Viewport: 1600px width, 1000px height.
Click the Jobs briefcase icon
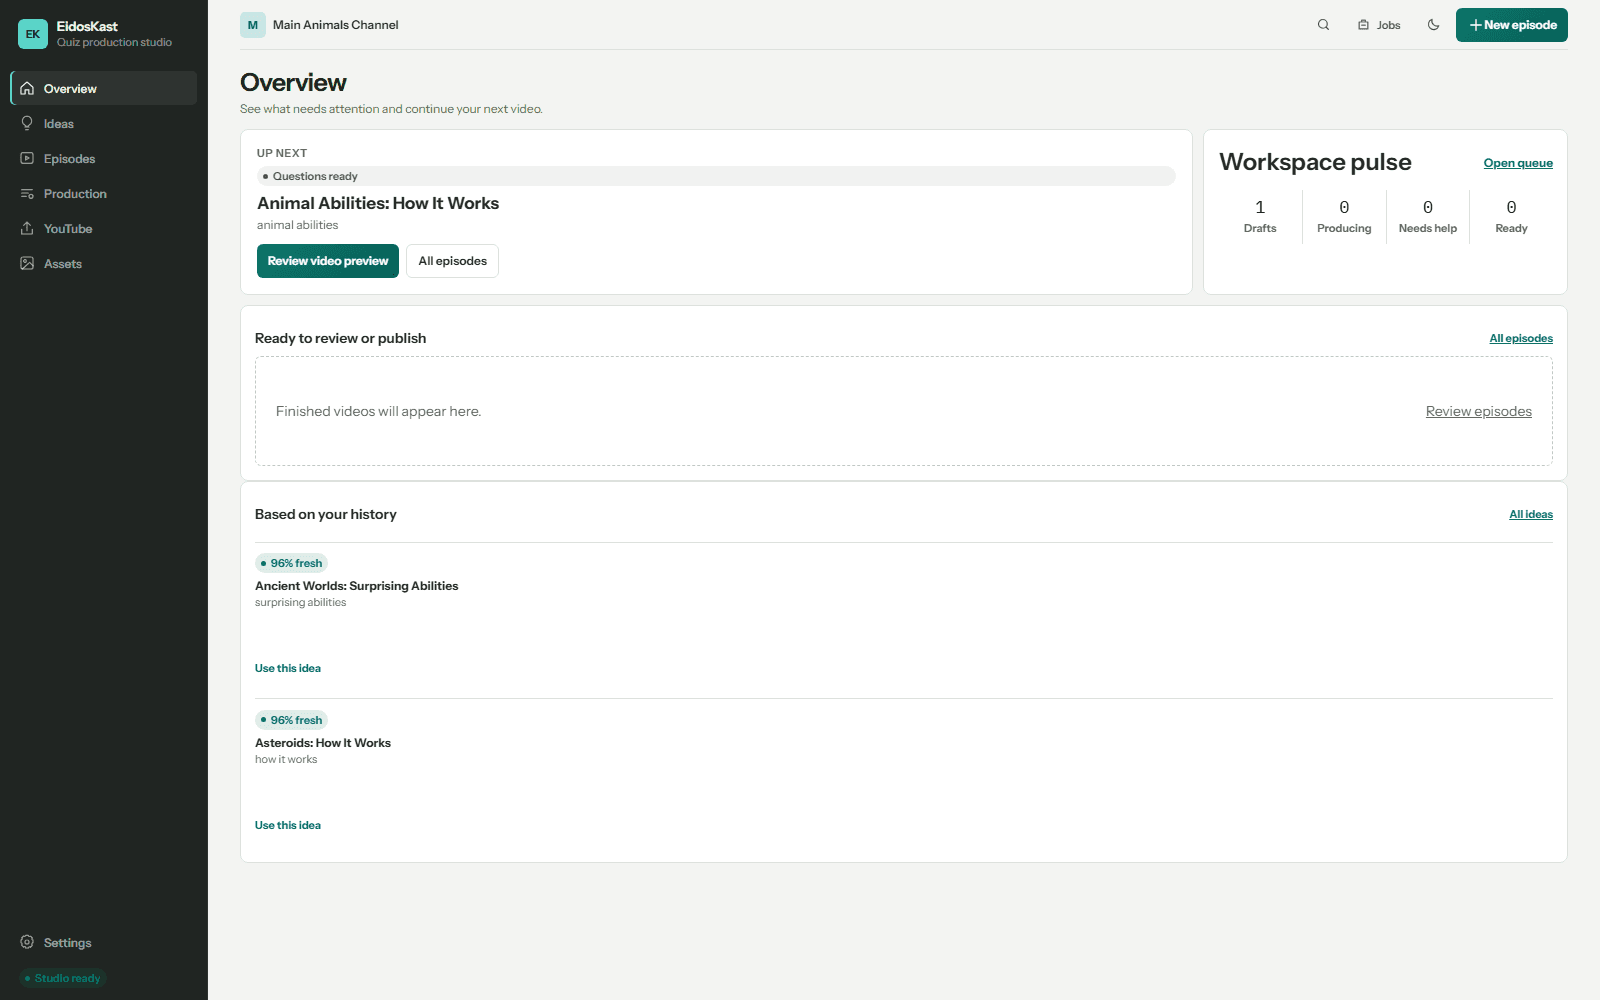click(1363, 25)
